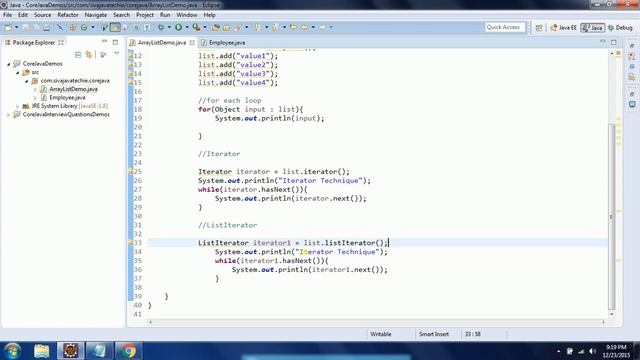Maximize the Package Explorer view
Image resolution: width=640 pixels, height=360 pixels.
pyautogui.click(x=116, y=42)
